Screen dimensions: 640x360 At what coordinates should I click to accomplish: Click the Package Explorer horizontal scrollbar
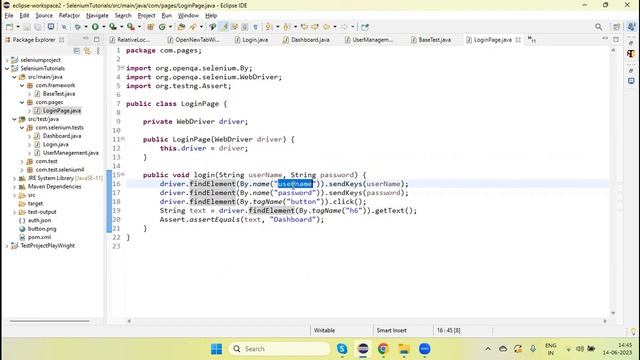(x=49, y=321)
